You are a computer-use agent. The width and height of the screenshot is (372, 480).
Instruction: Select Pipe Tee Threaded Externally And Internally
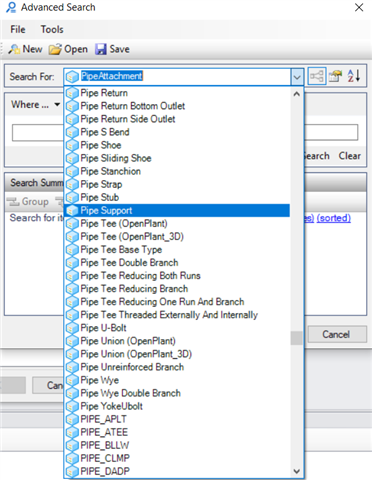click(177, 315)
